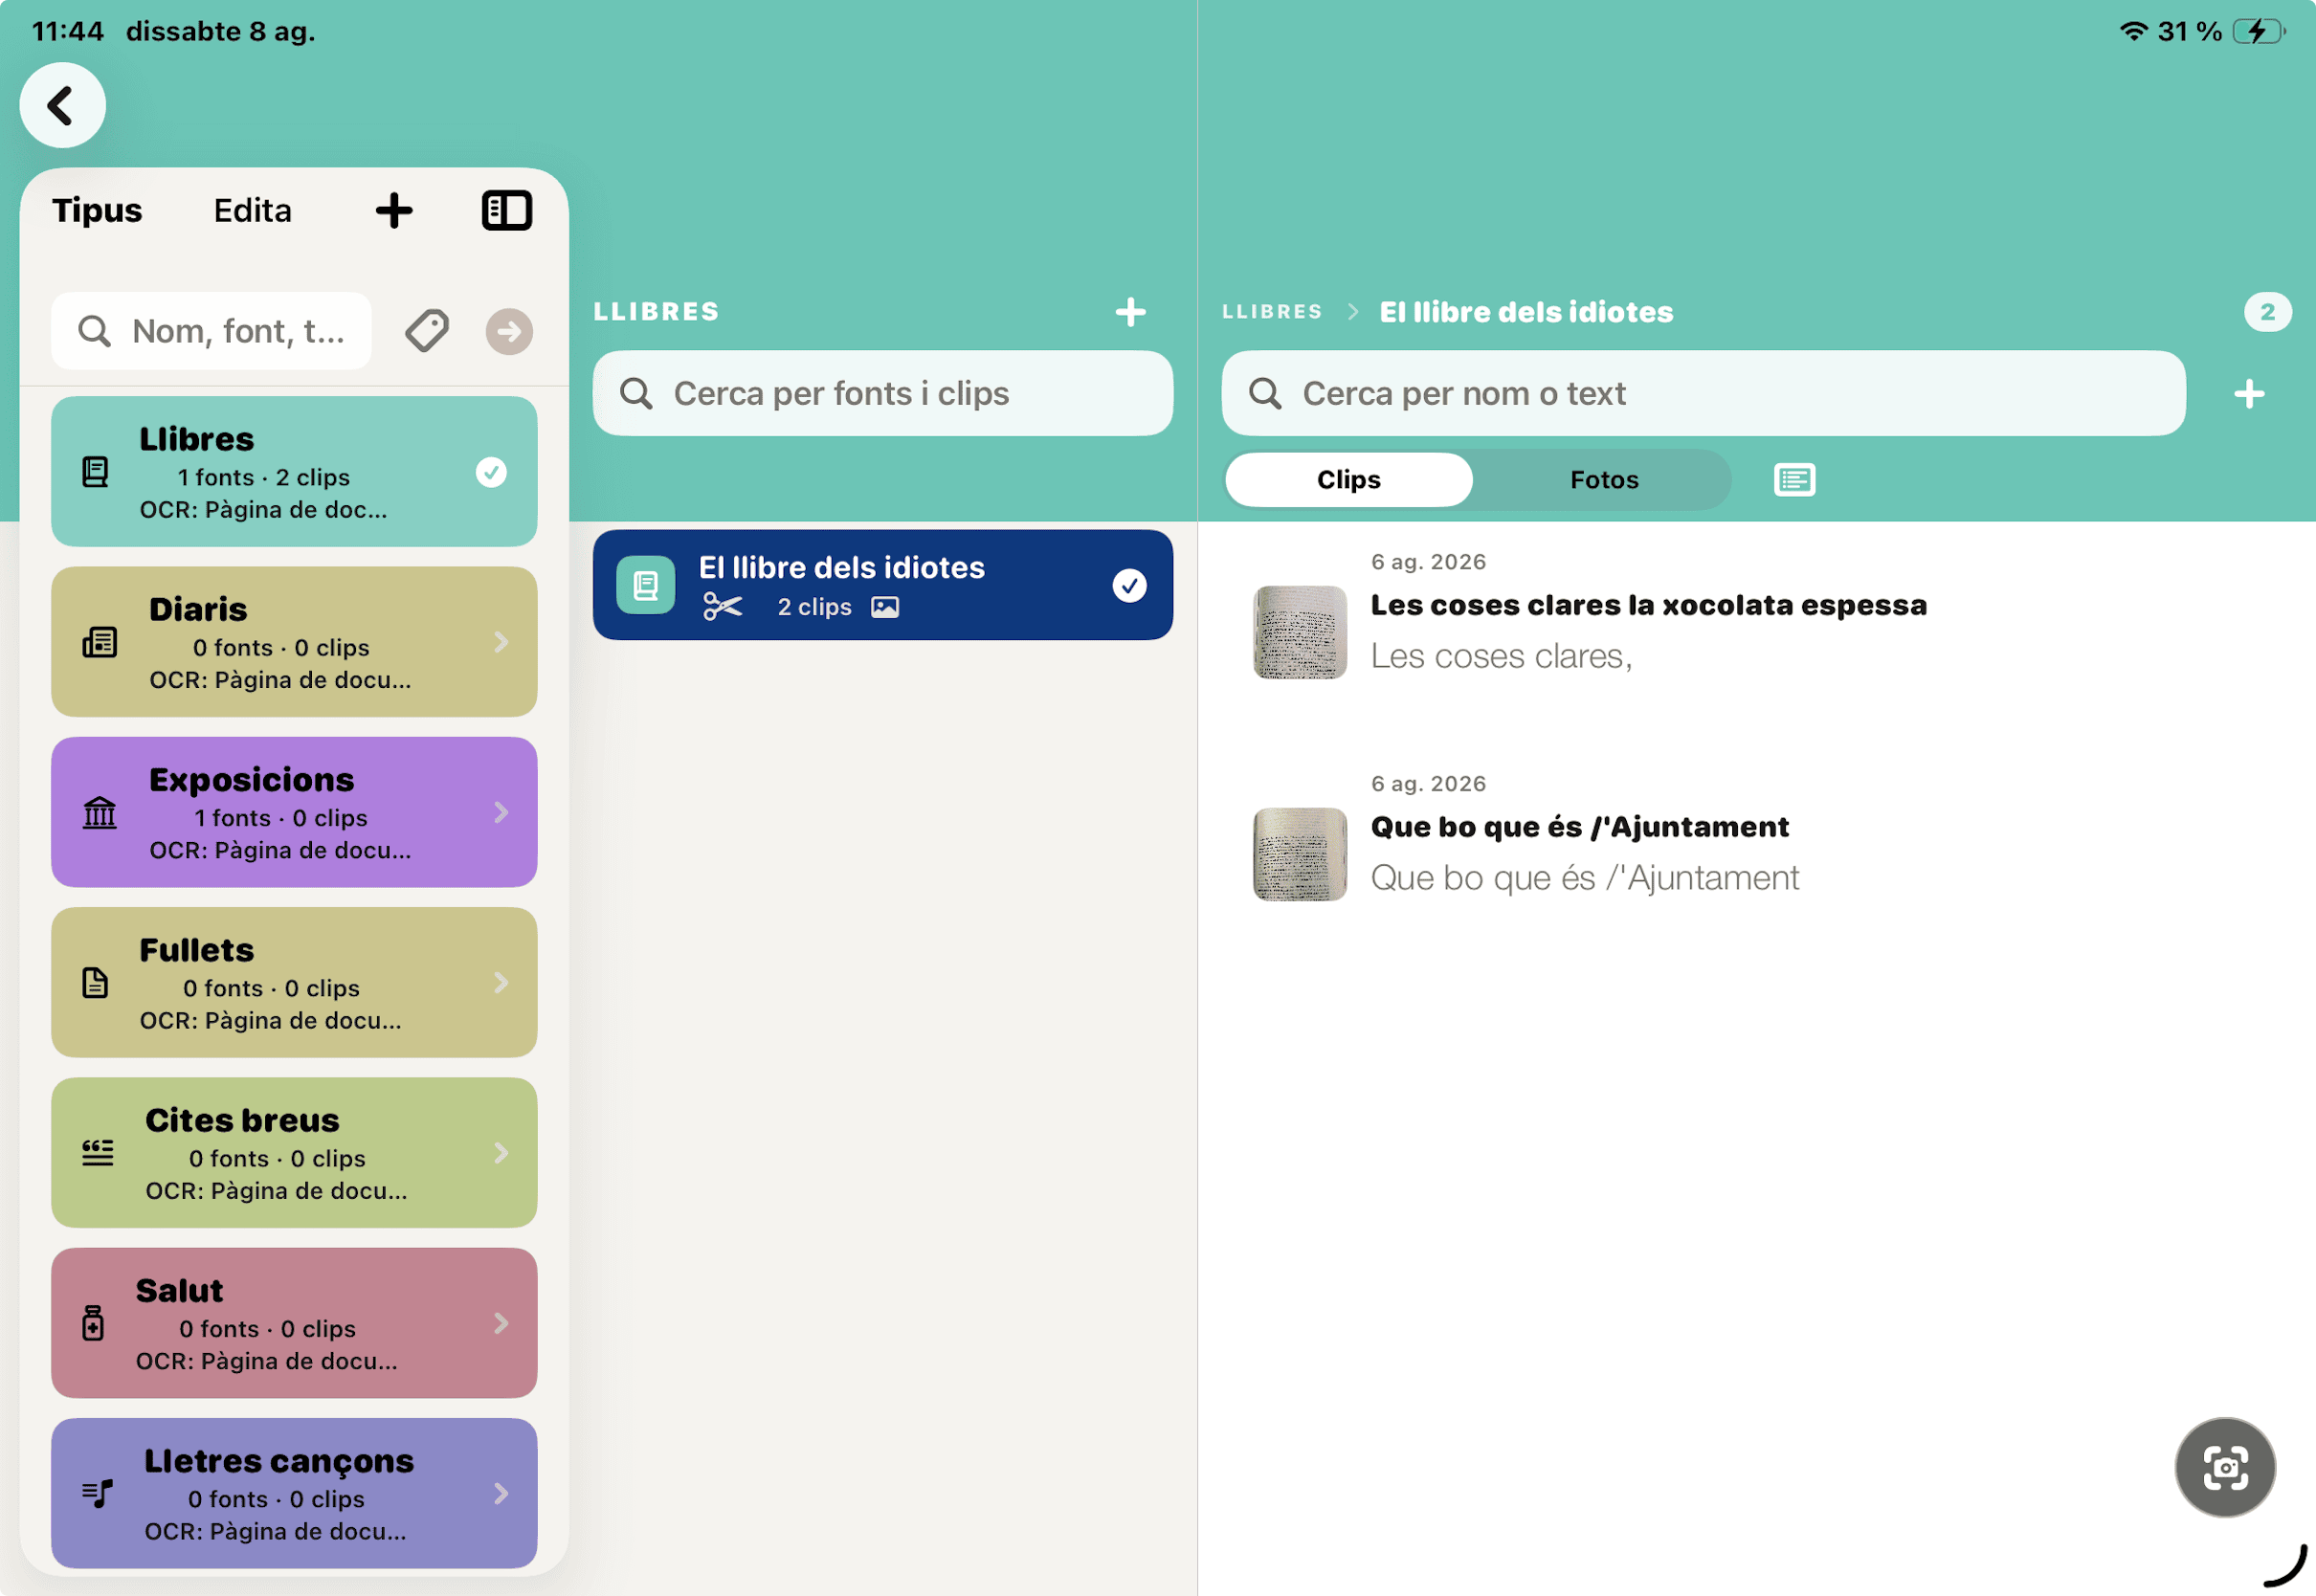Open clip Que bo que és /'Ajuntament title
The image size is (2316, 1596).
[x=1579, y=827]
